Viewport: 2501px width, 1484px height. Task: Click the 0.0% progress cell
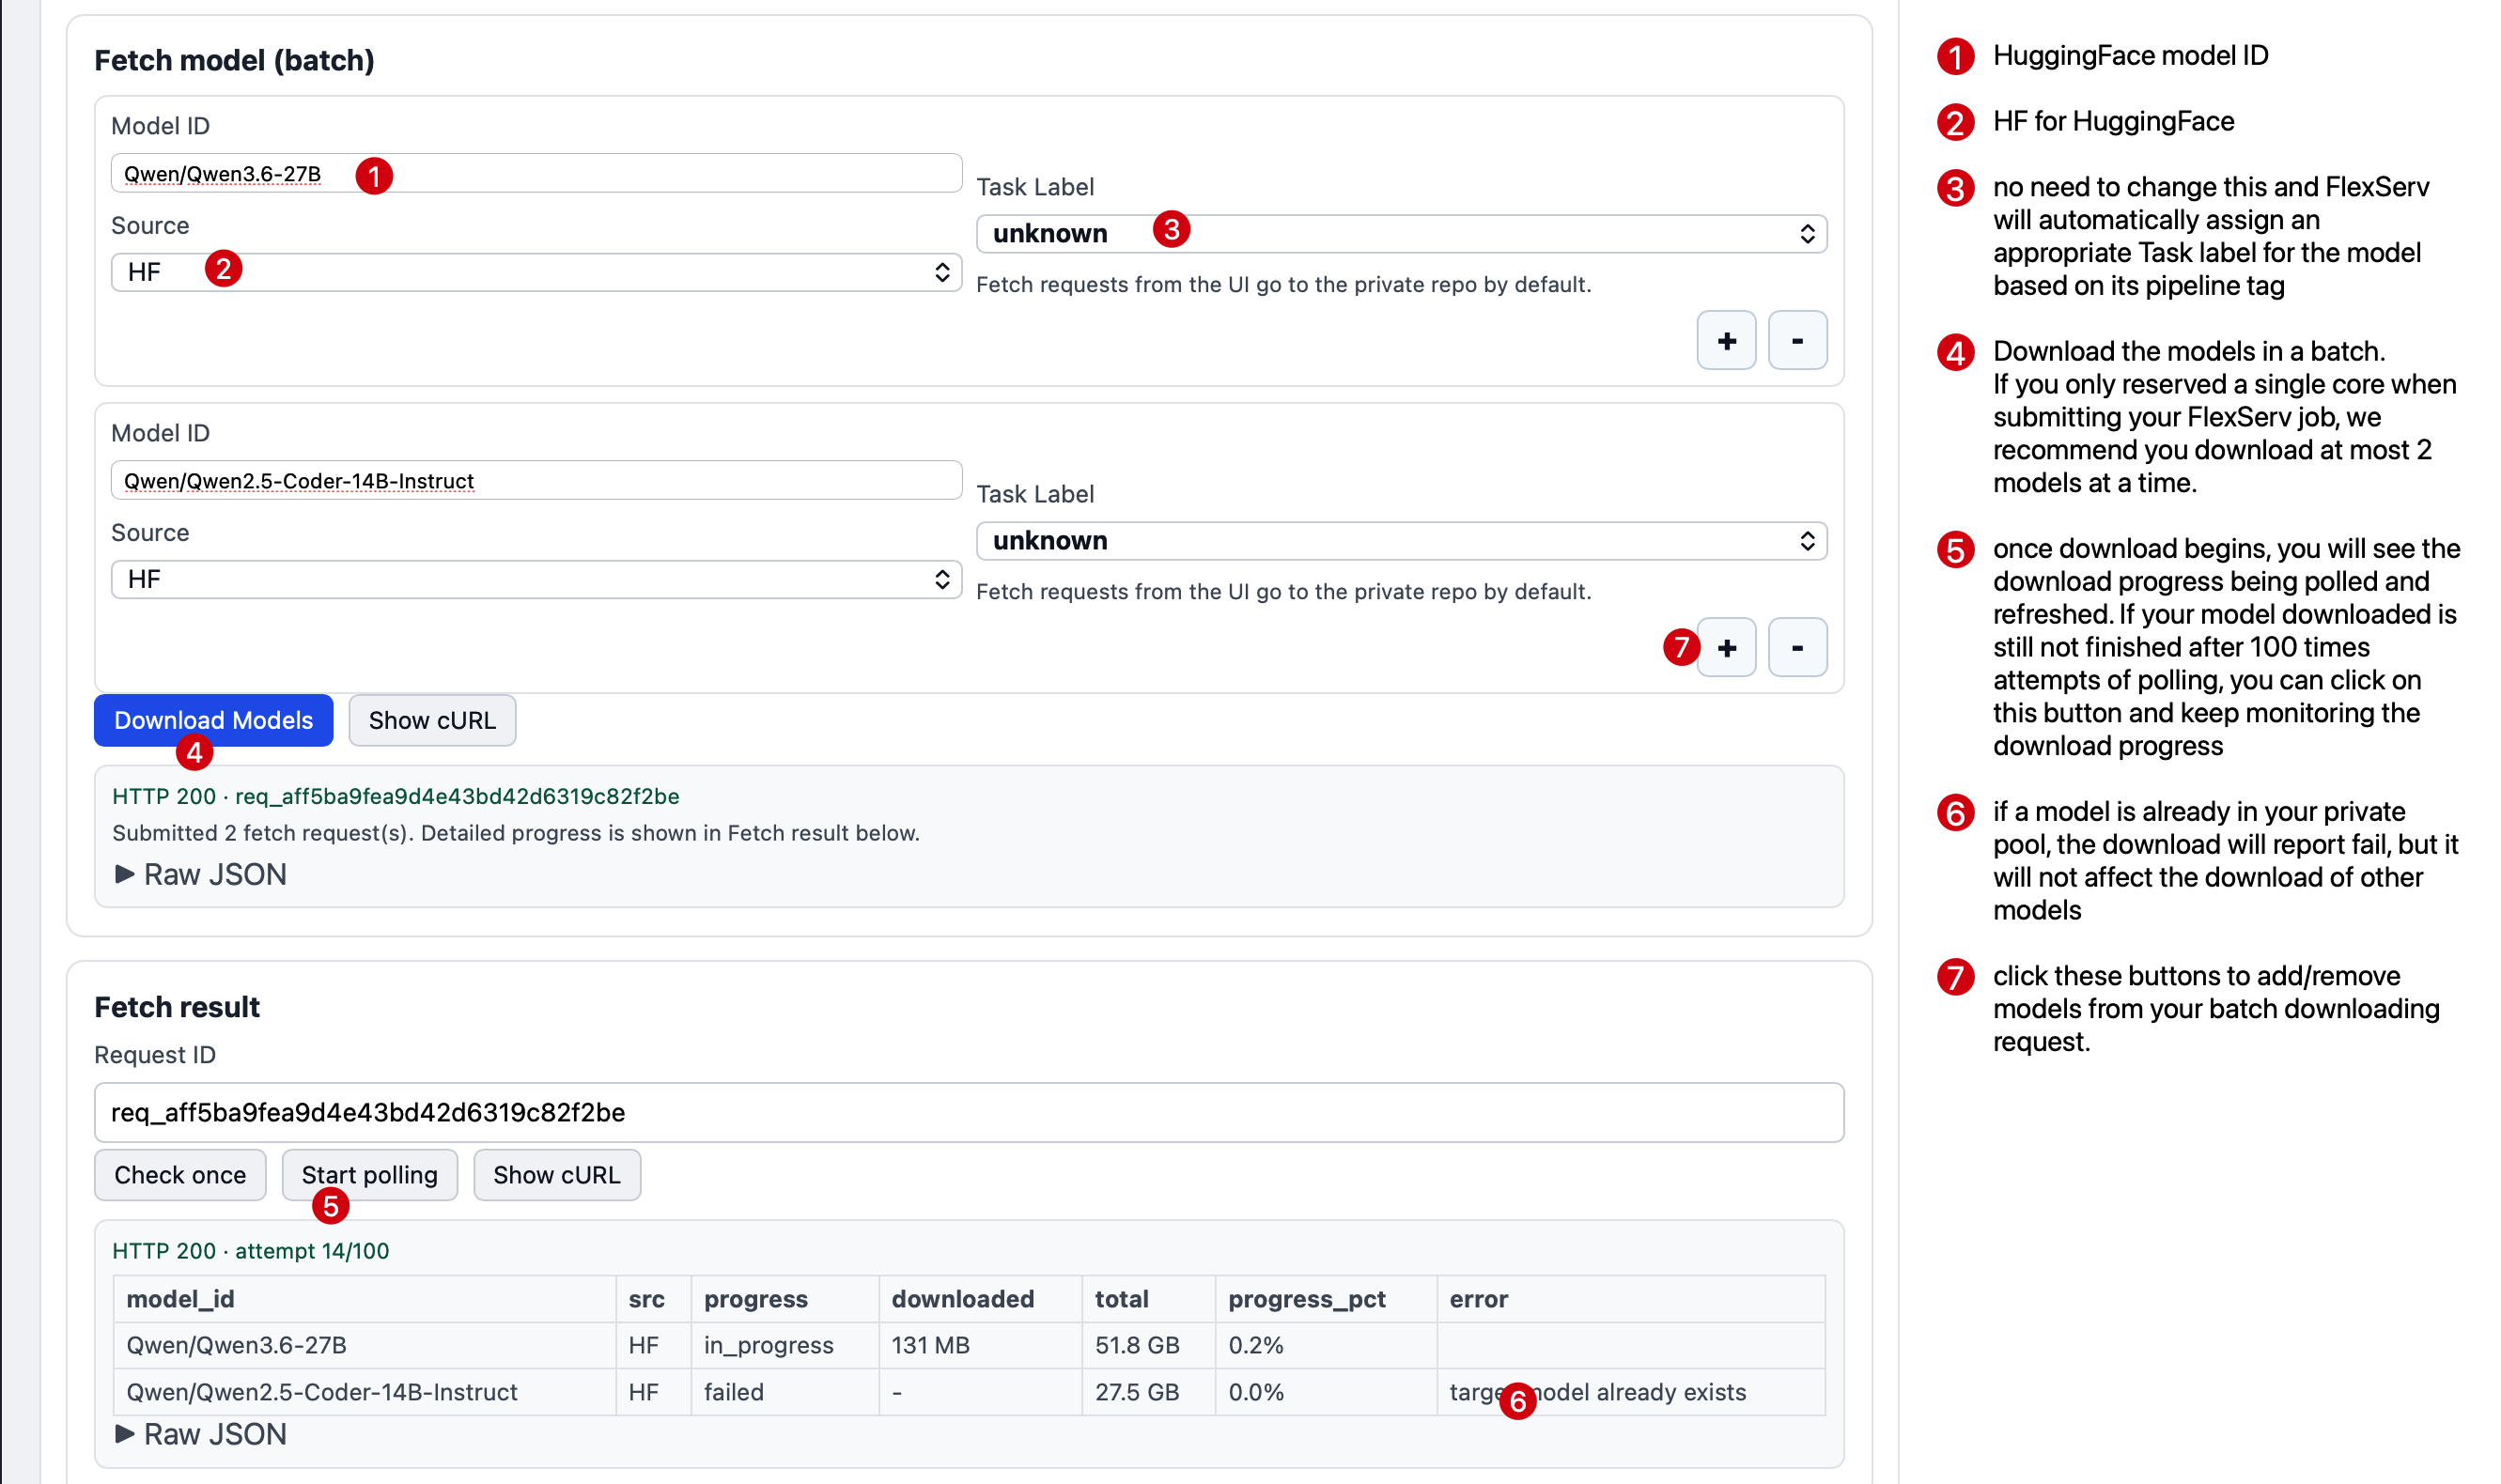point(1326,1391)
